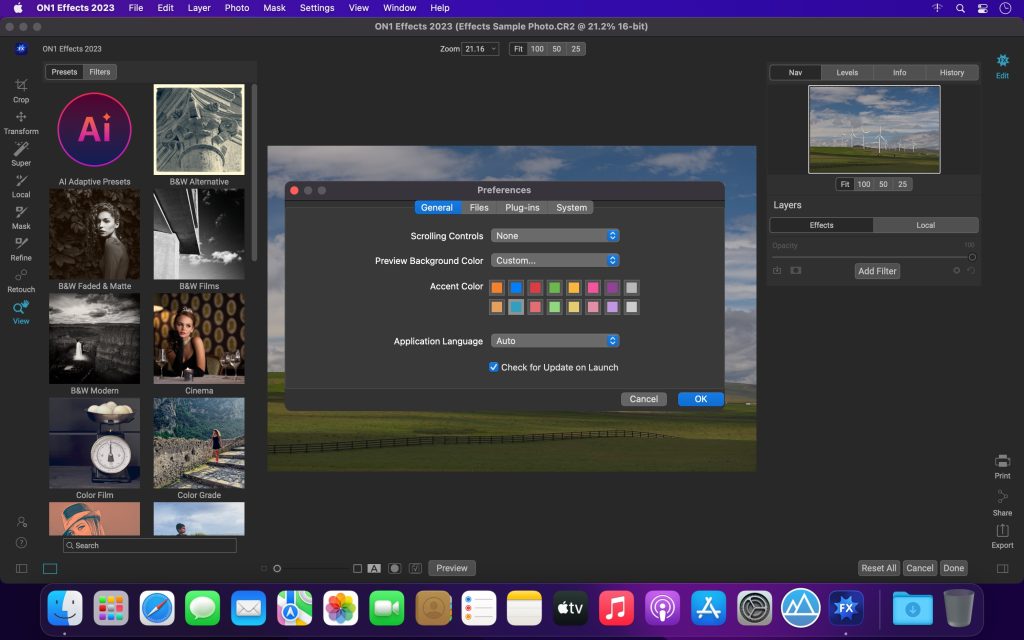Expand the Preview Background Color dropdown
Viewport: 1024px width, 640px height.
click(555, 261)
